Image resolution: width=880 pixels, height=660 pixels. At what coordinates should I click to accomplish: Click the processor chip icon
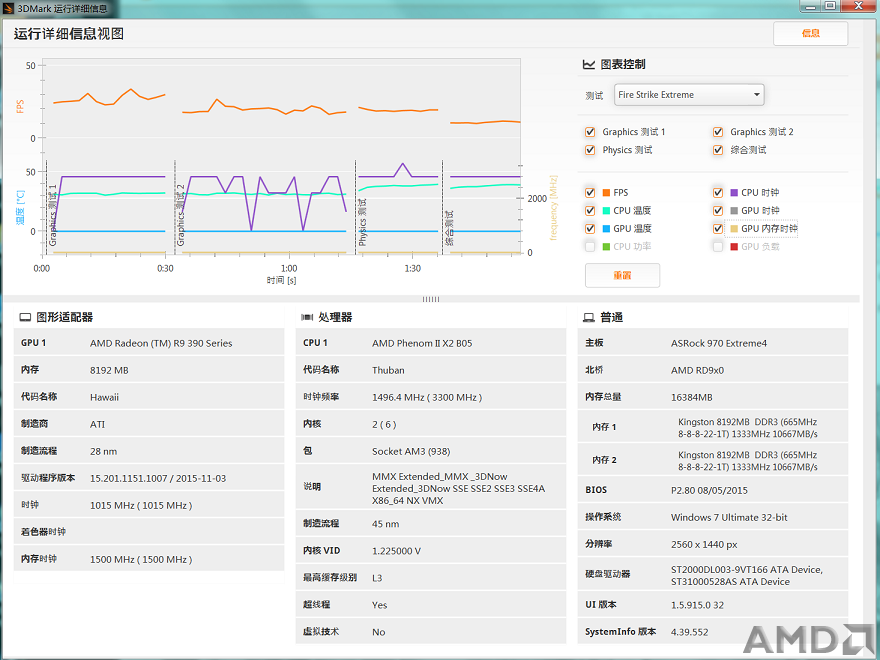pyautogui.click(x=307, y=318)
